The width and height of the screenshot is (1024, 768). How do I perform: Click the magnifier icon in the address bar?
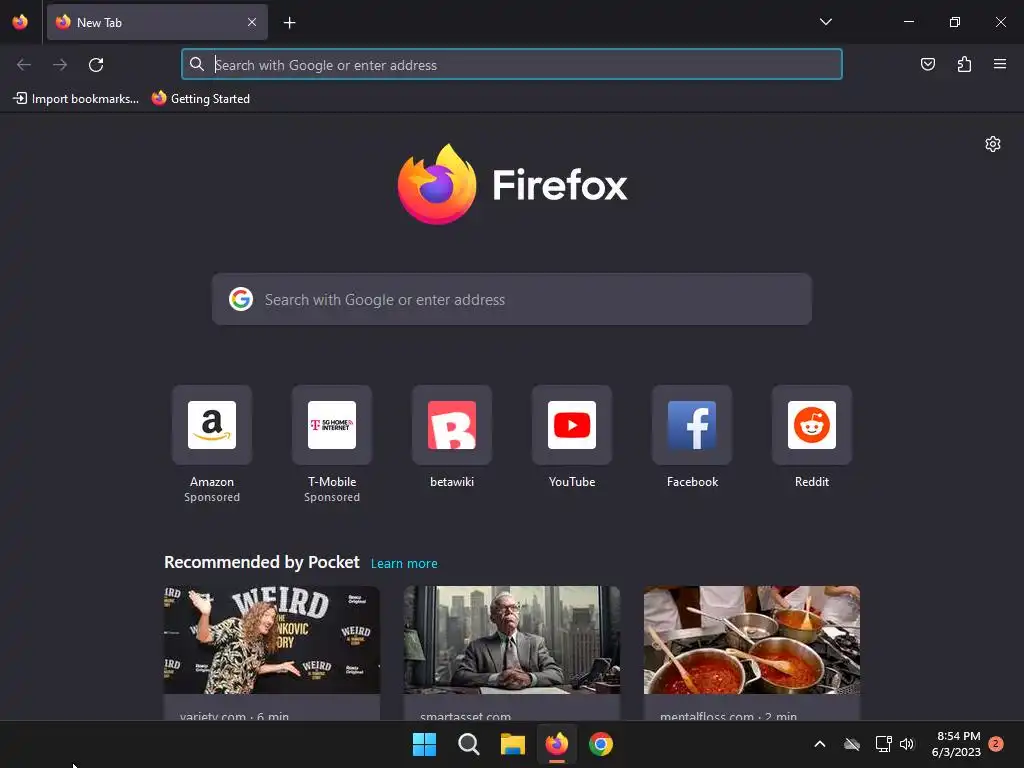click(x=197, y=64)
